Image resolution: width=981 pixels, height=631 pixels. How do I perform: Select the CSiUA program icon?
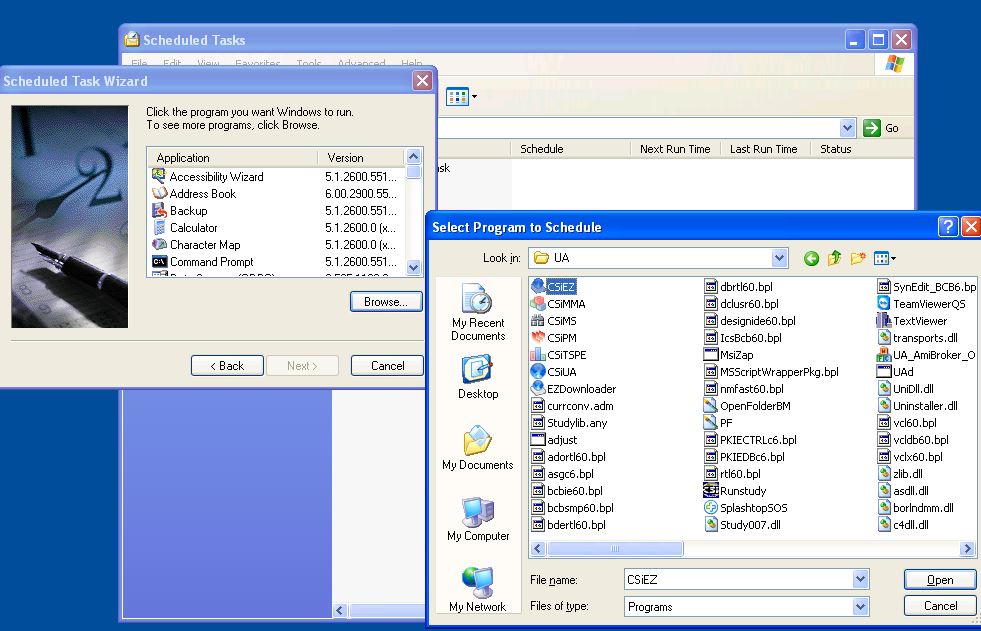pos(538,371)
